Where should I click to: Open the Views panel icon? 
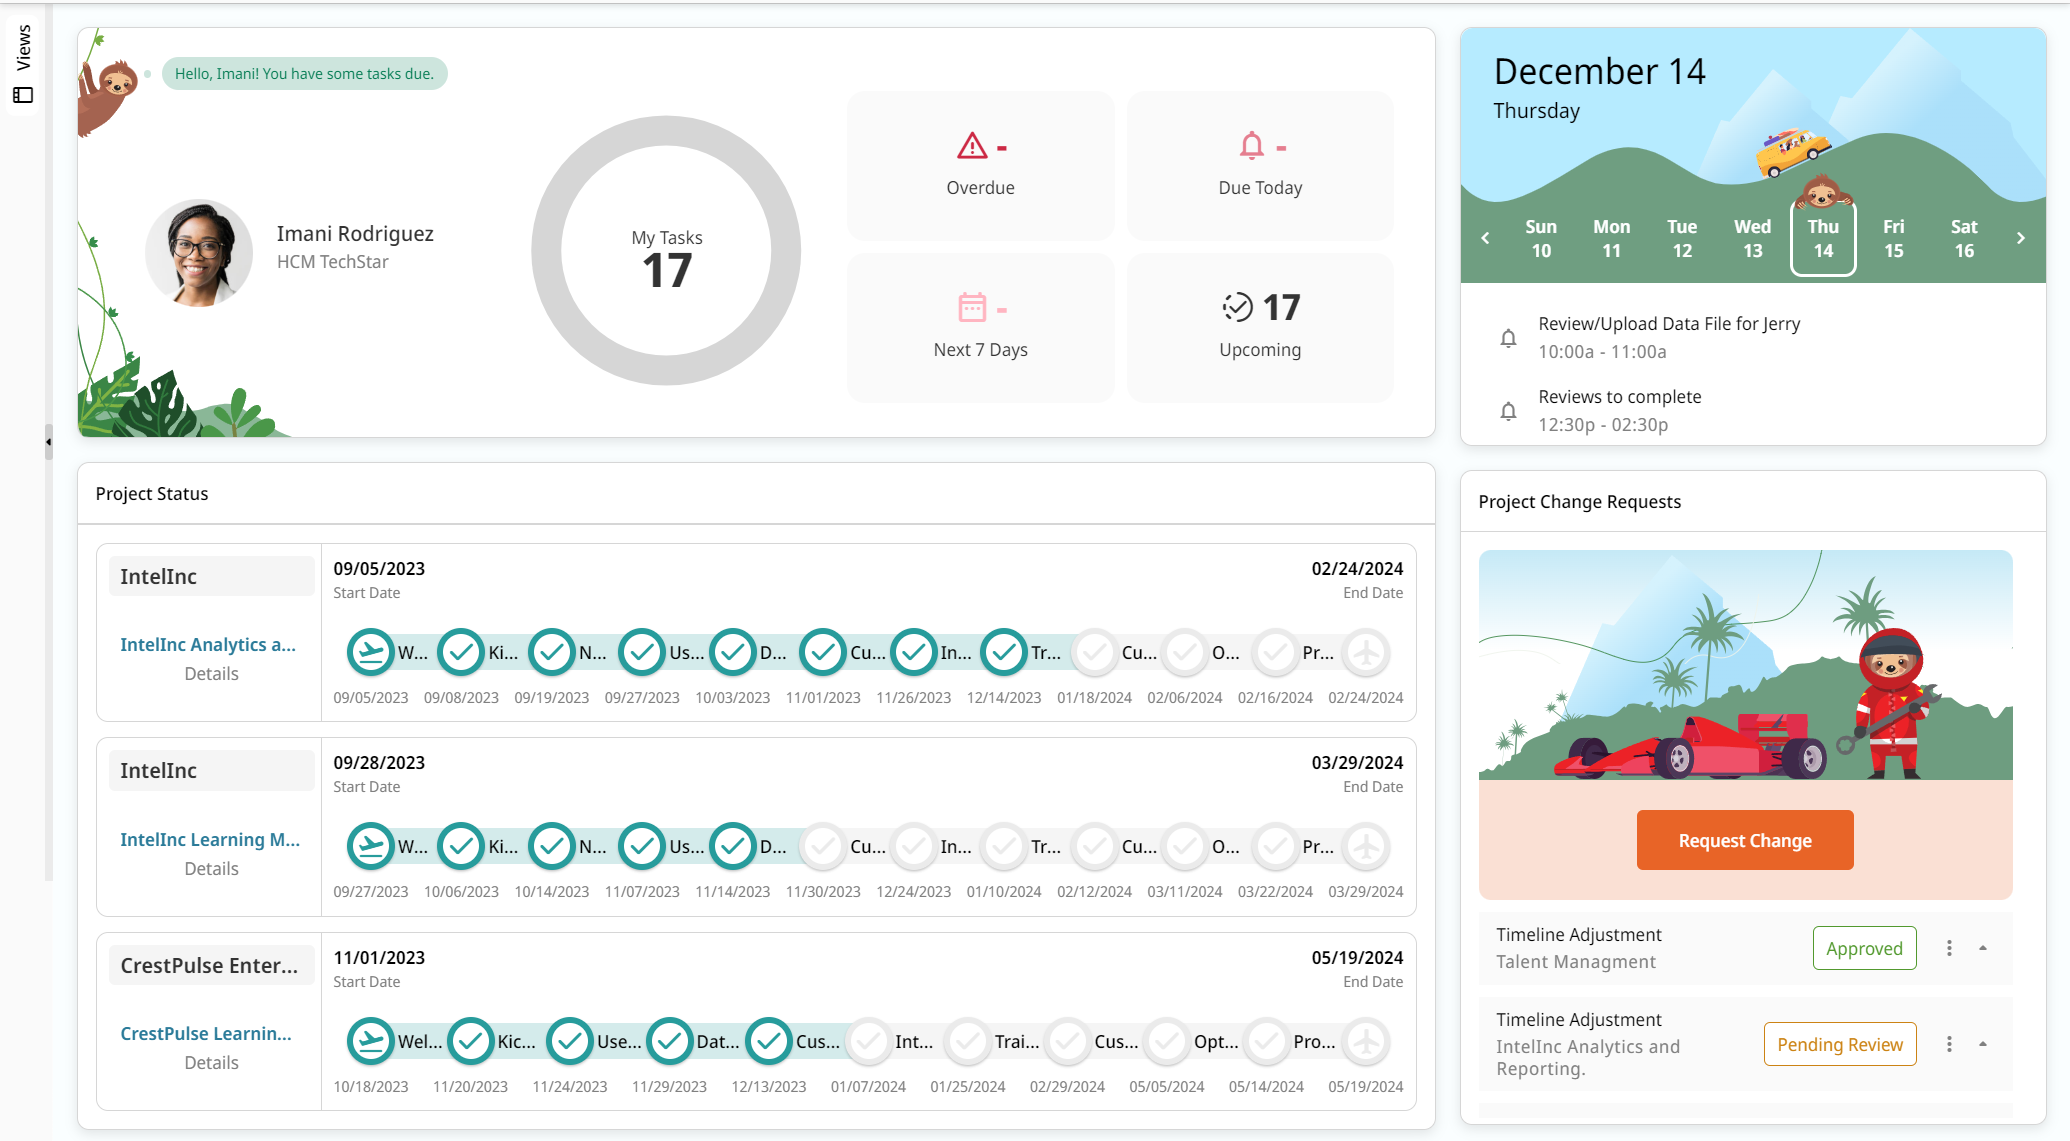(x=23, y=95)
